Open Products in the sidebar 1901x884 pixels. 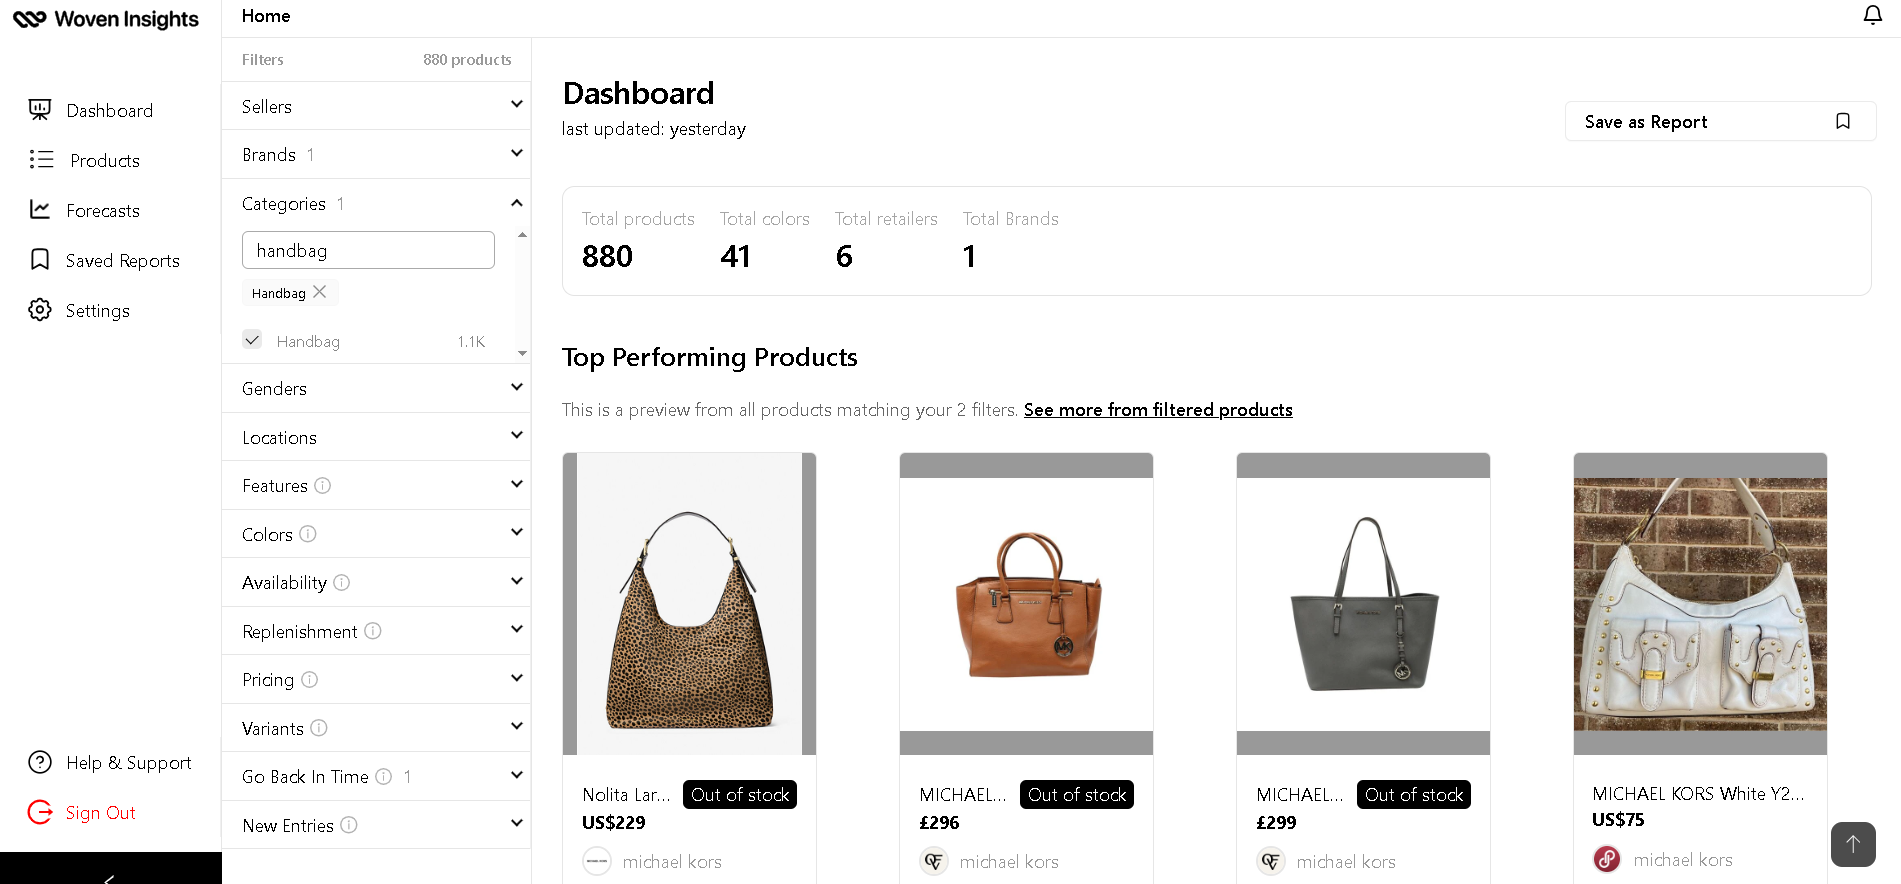click(x=105, y=161)
